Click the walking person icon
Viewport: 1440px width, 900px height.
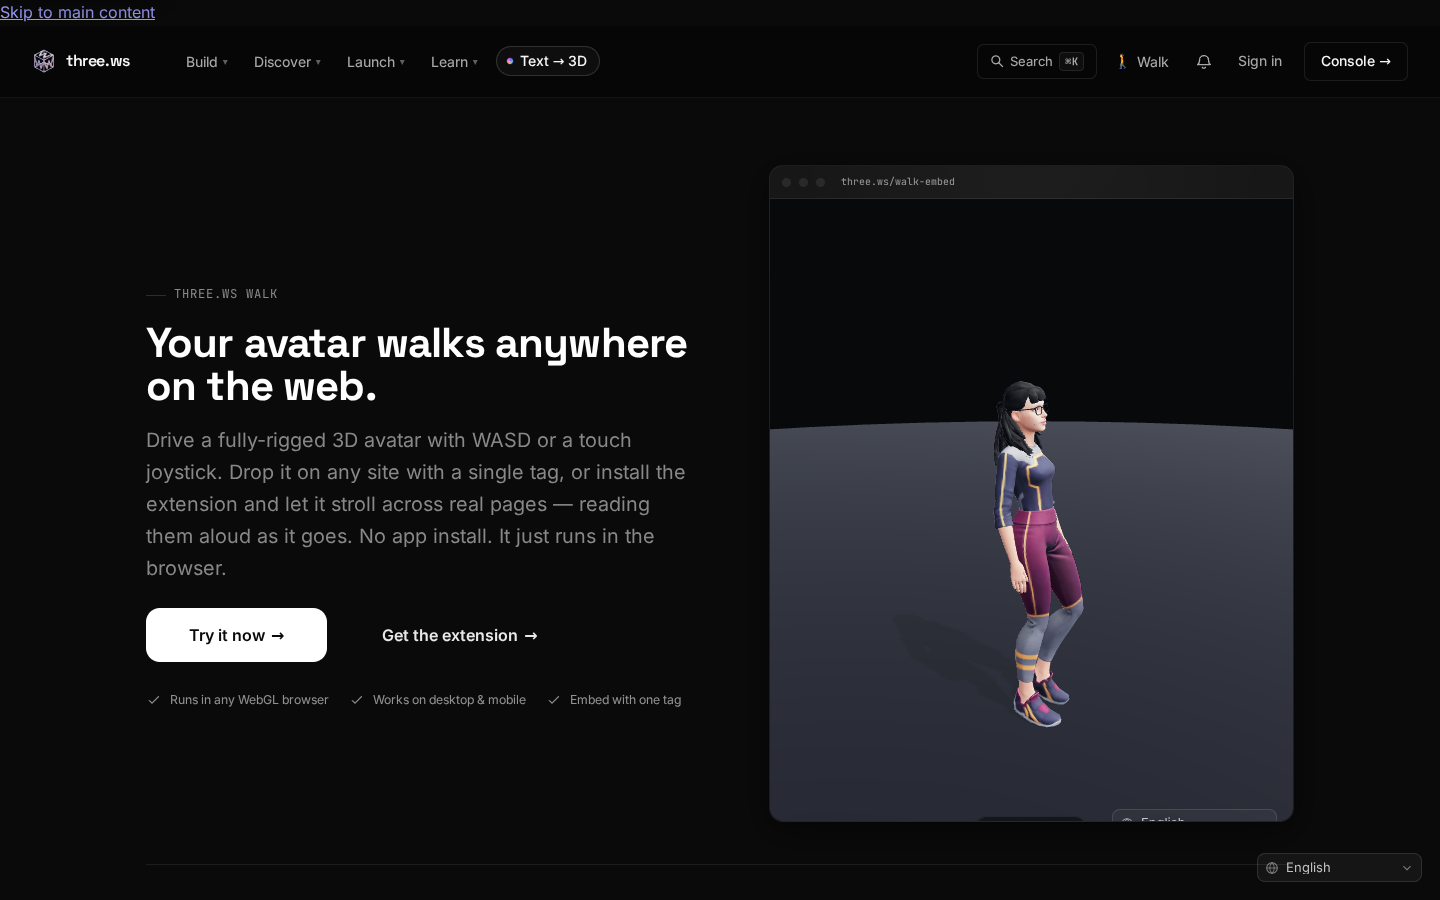pos(1122,62)
